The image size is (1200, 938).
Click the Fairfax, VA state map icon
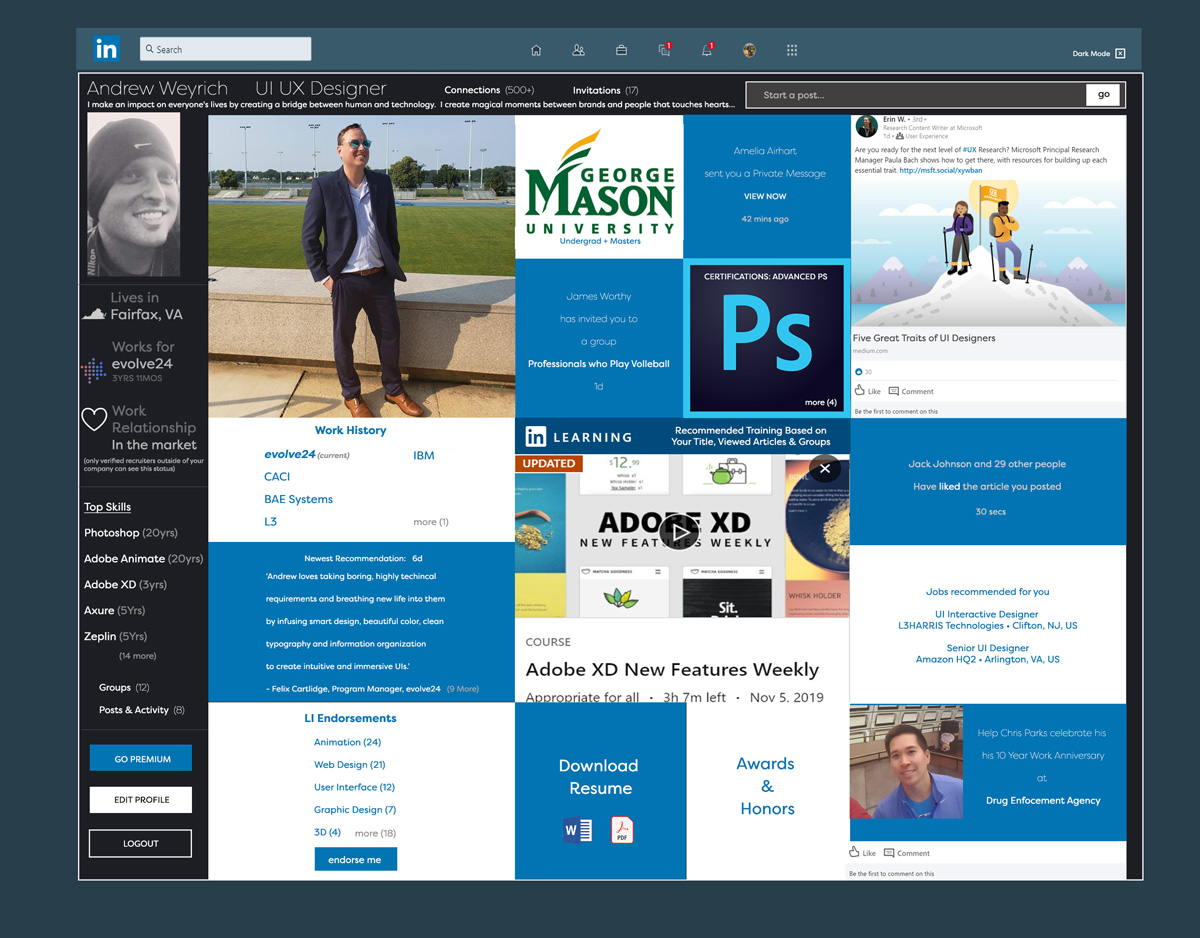tap(94, 314)
